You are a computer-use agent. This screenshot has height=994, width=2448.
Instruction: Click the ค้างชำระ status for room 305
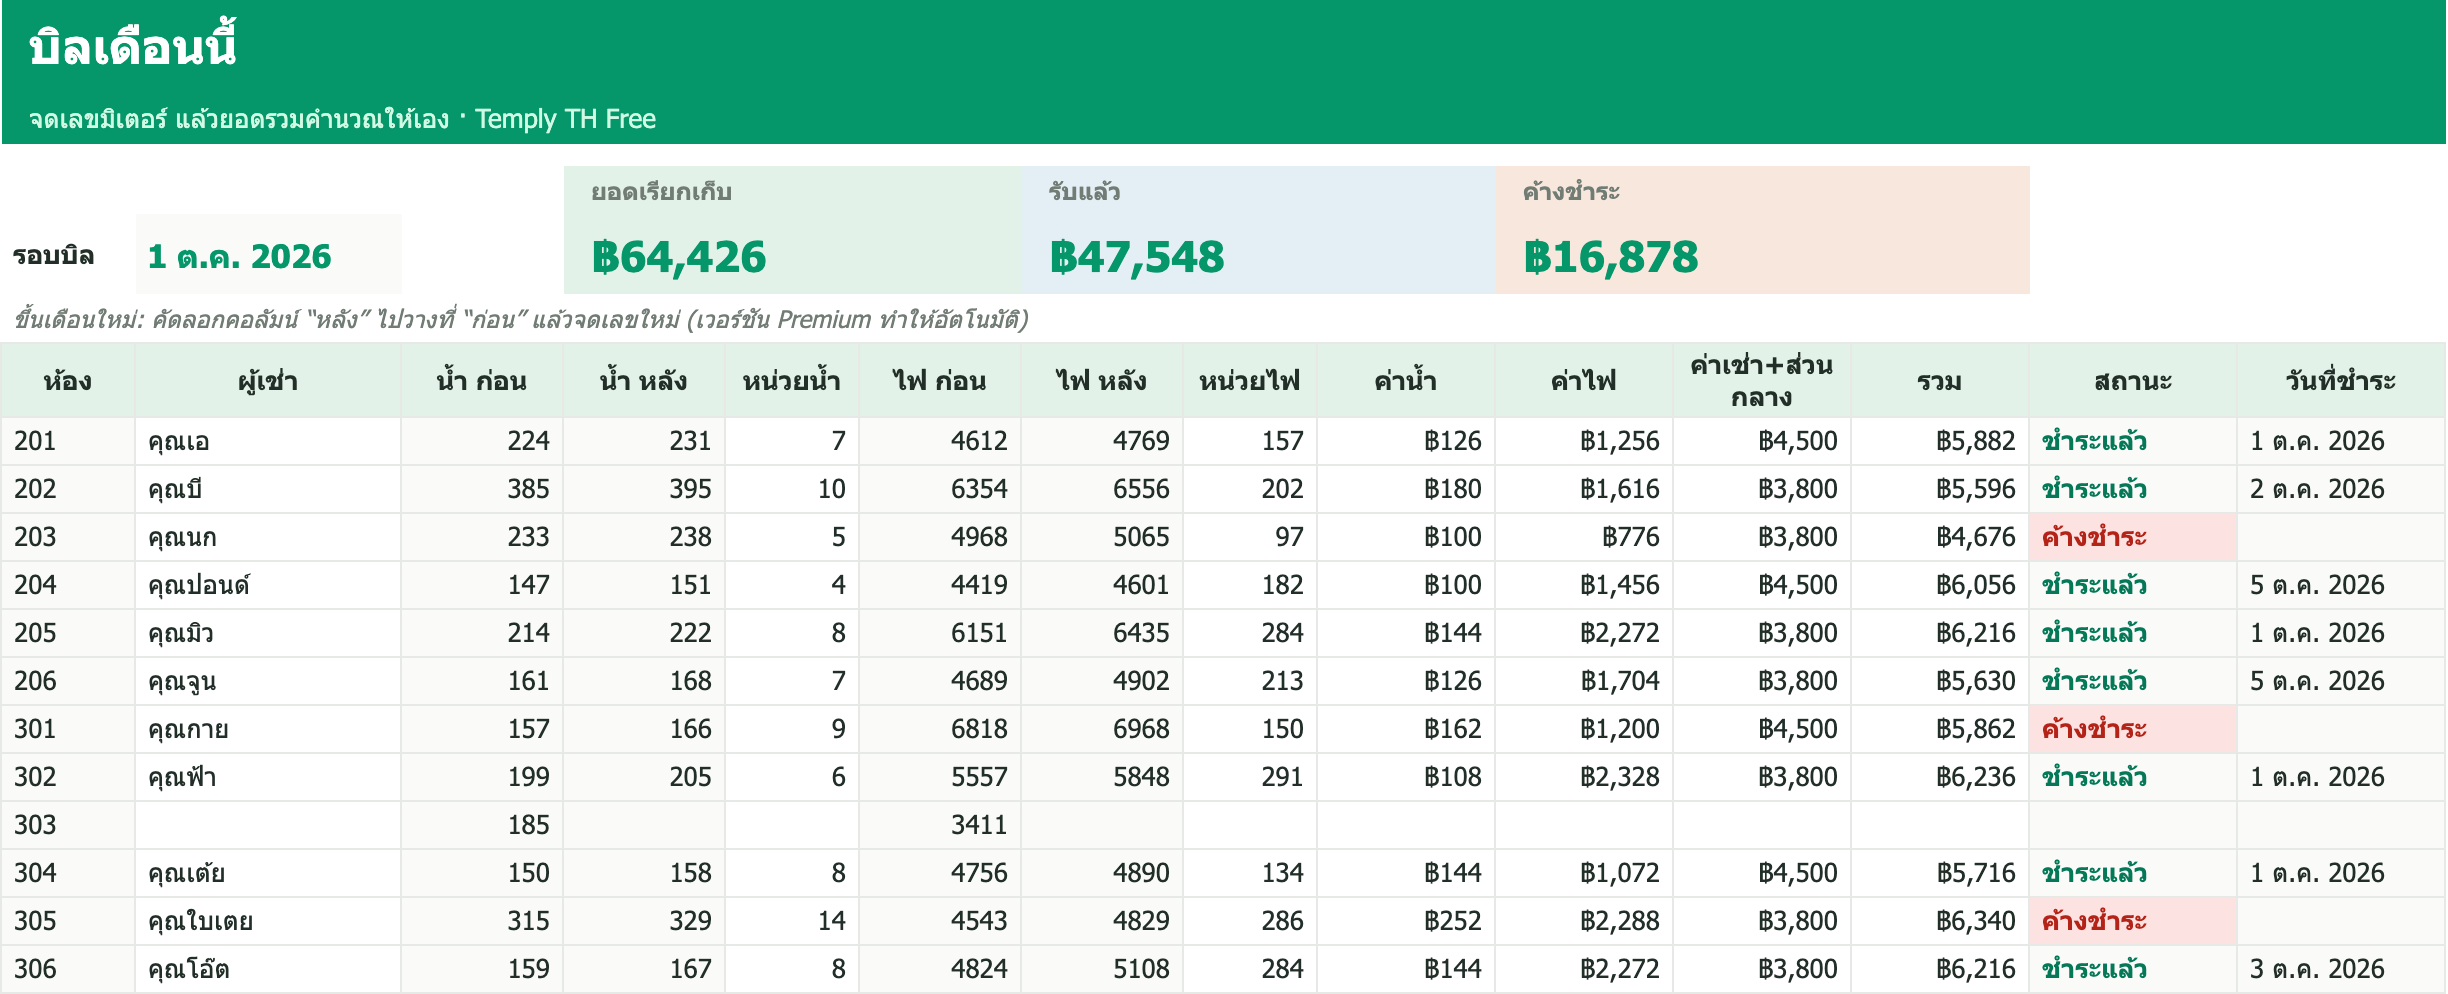2133,921
